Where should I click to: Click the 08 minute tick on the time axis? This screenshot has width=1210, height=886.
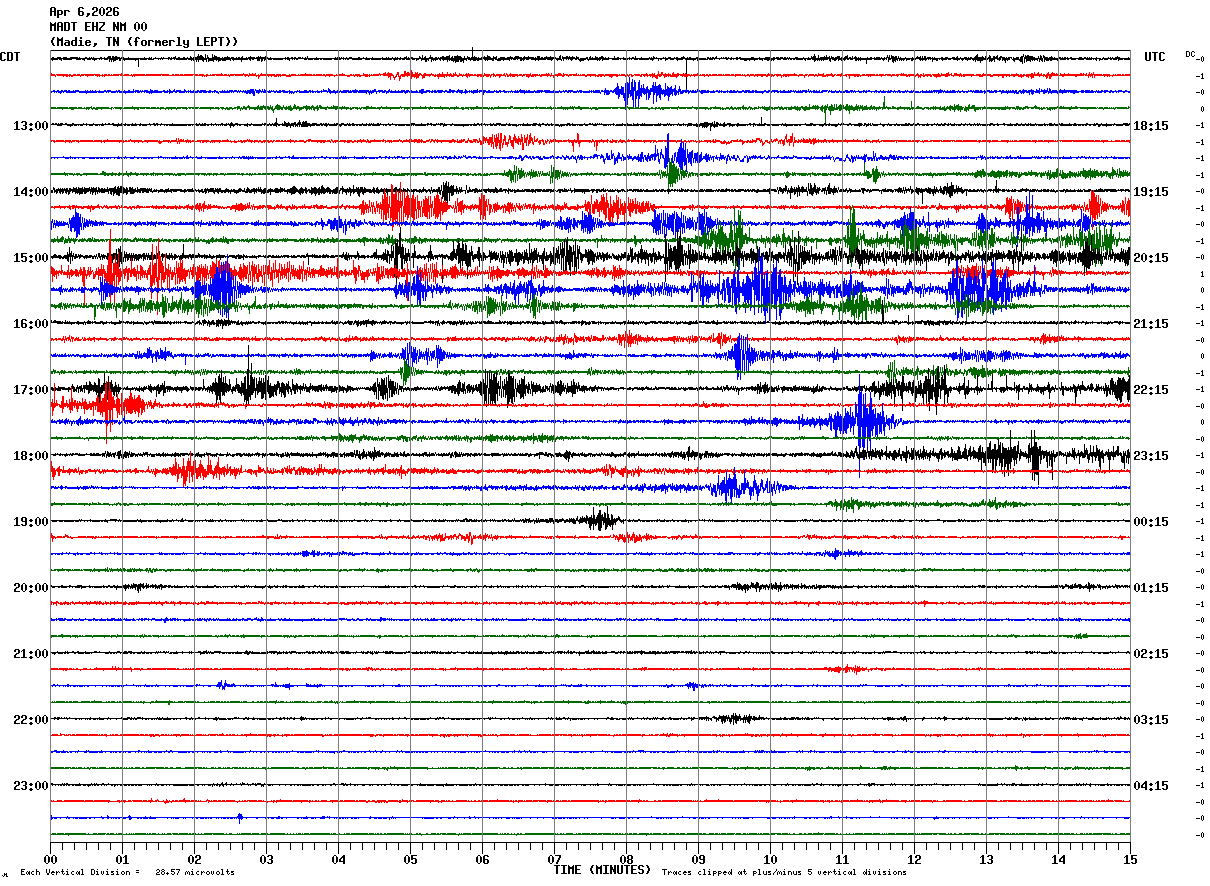[626, 859]
